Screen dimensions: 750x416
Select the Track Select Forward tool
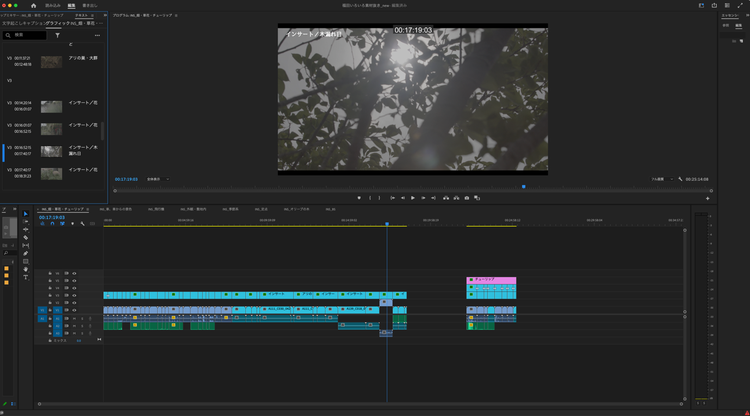(x=26, y=222)
